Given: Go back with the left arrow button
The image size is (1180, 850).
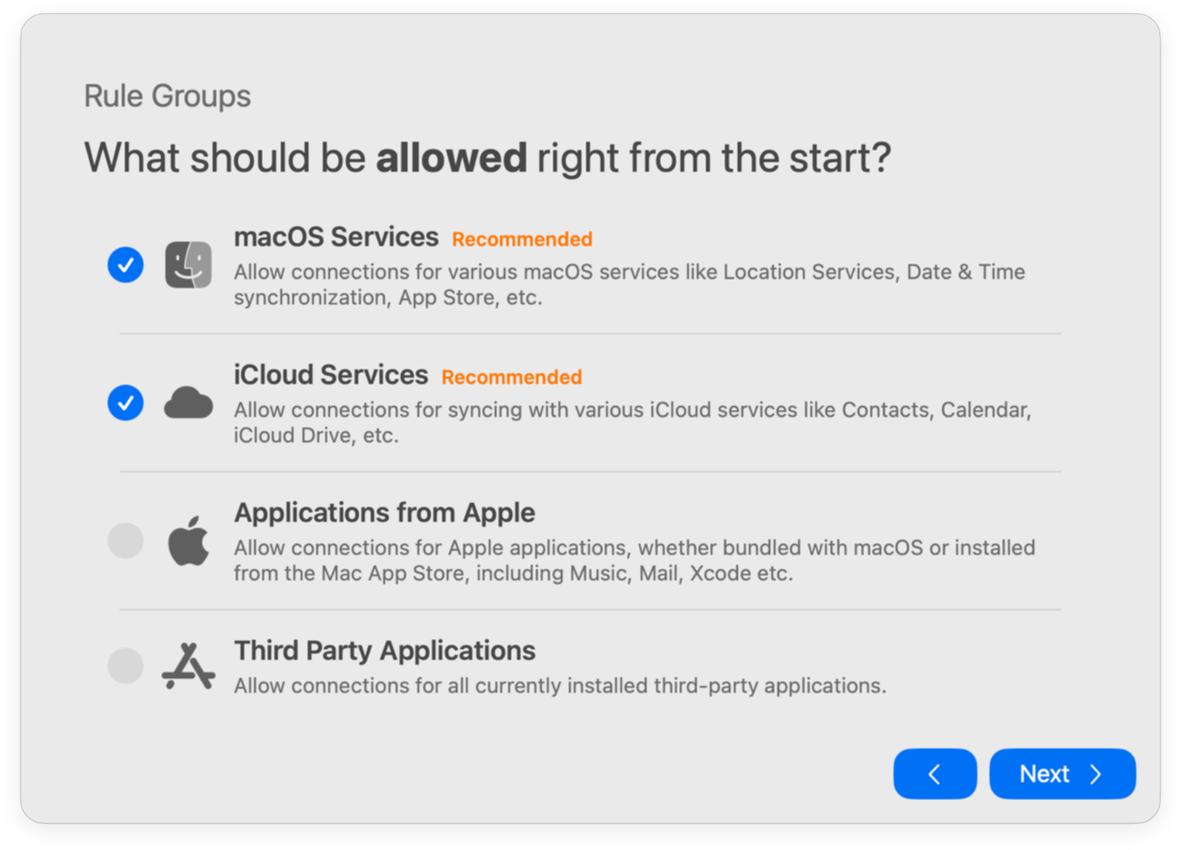Looking at the screenshot, I should [x=935, y=774].
